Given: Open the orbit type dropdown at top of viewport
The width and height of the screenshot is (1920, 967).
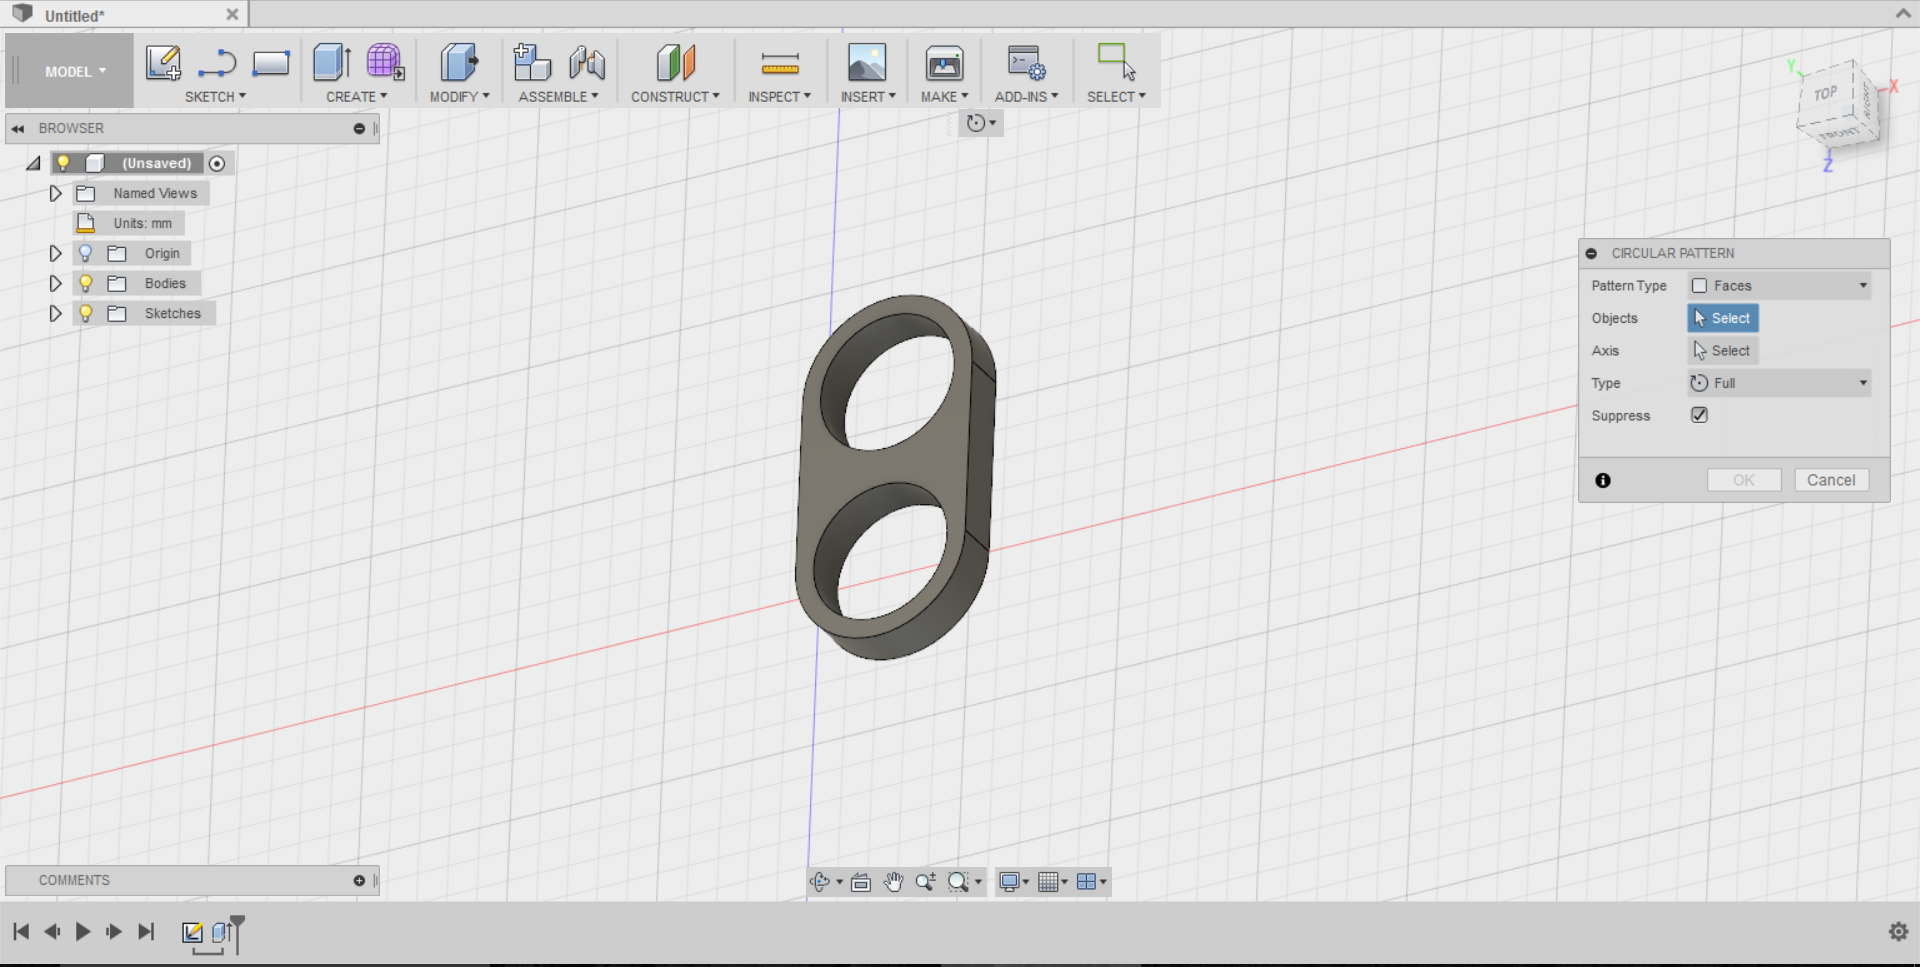Looking at the screenshot, I should point(981,123).
